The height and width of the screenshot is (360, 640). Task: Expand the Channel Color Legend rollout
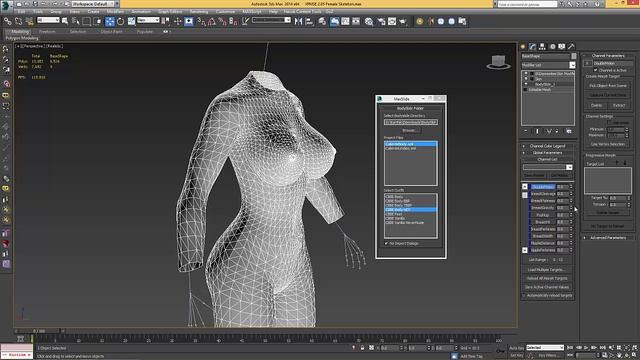(x=547, y=146)
